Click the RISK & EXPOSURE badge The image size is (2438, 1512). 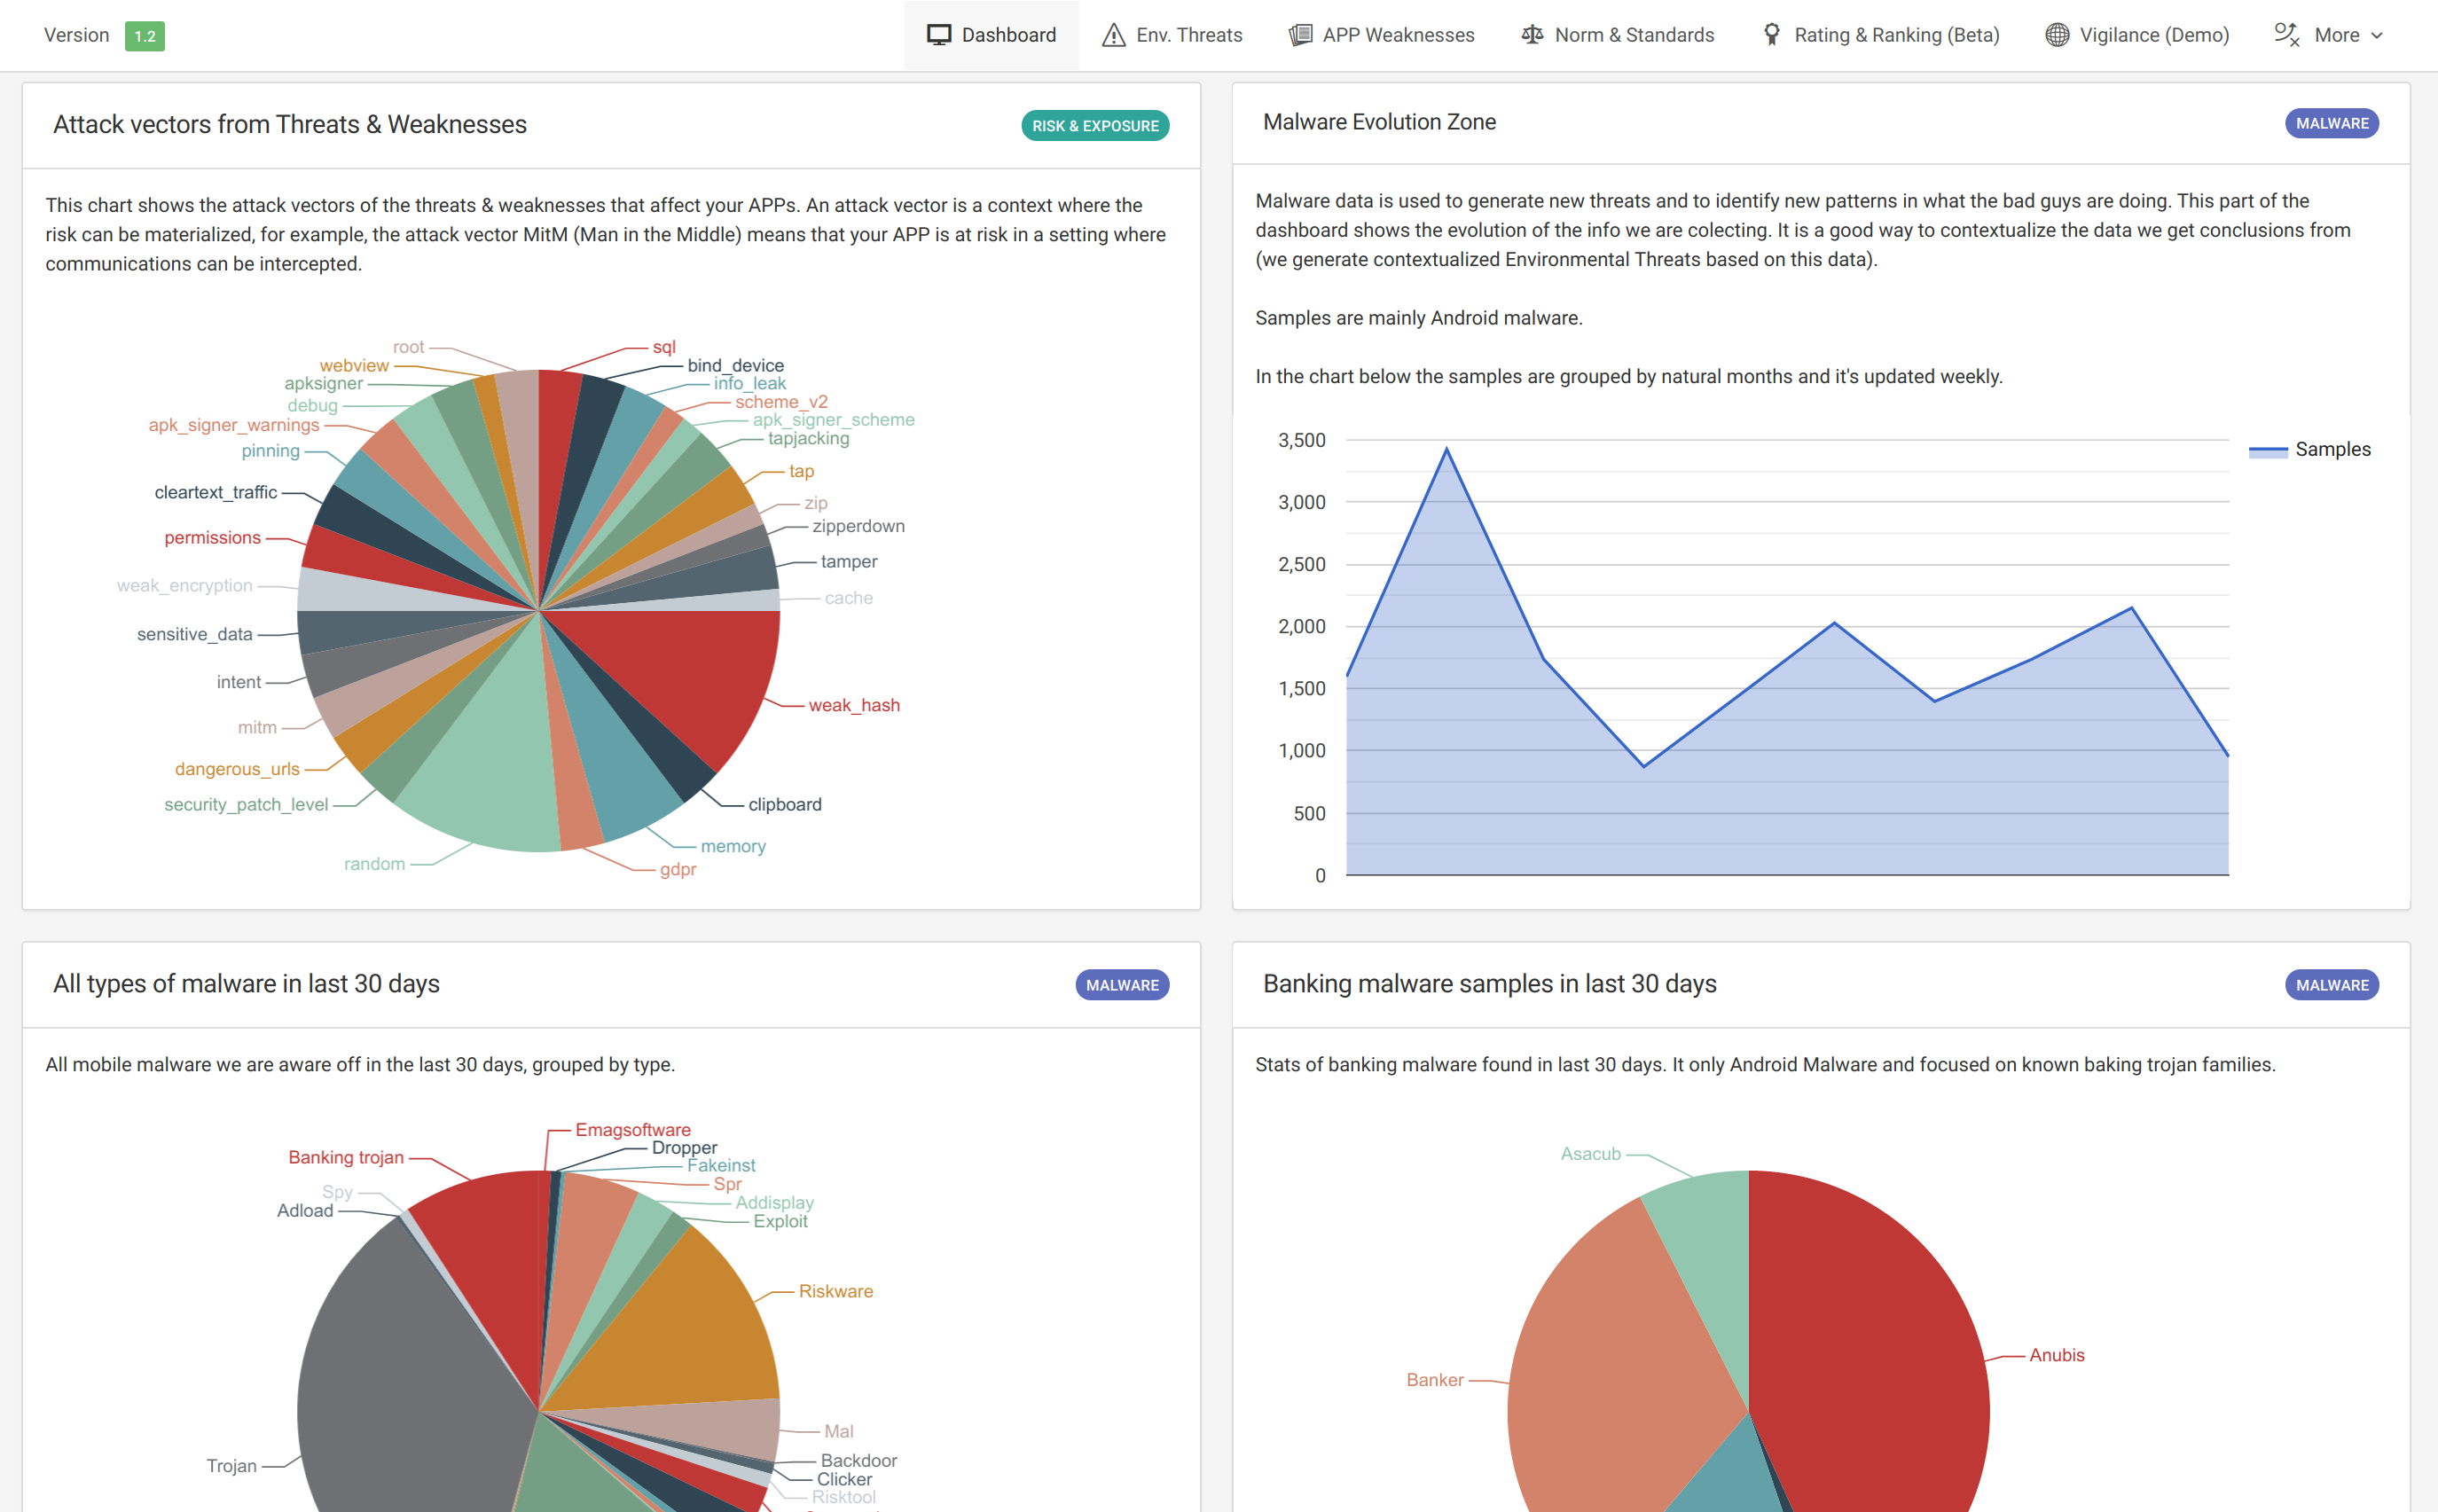(1094, 126)
